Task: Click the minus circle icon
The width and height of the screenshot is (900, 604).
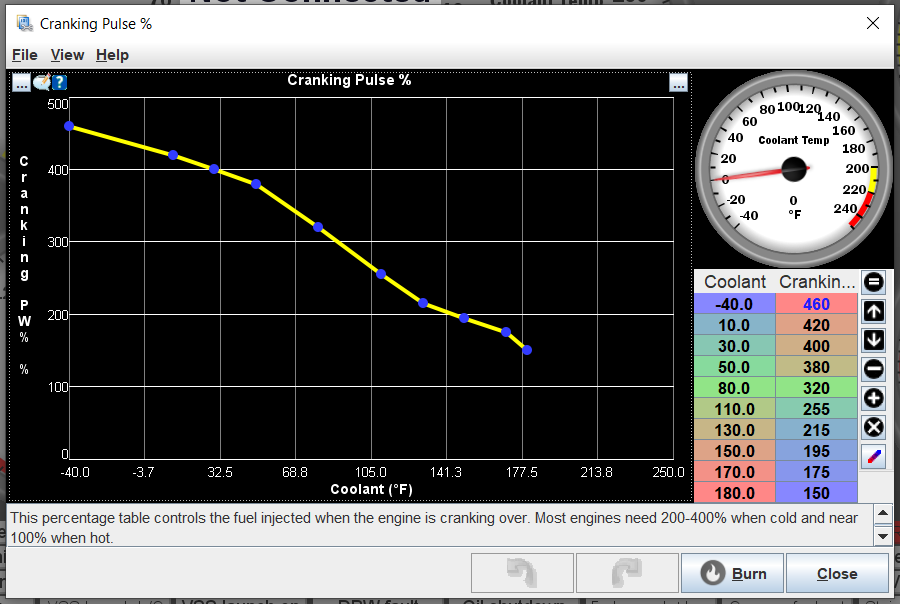Action: pos(874,369)
